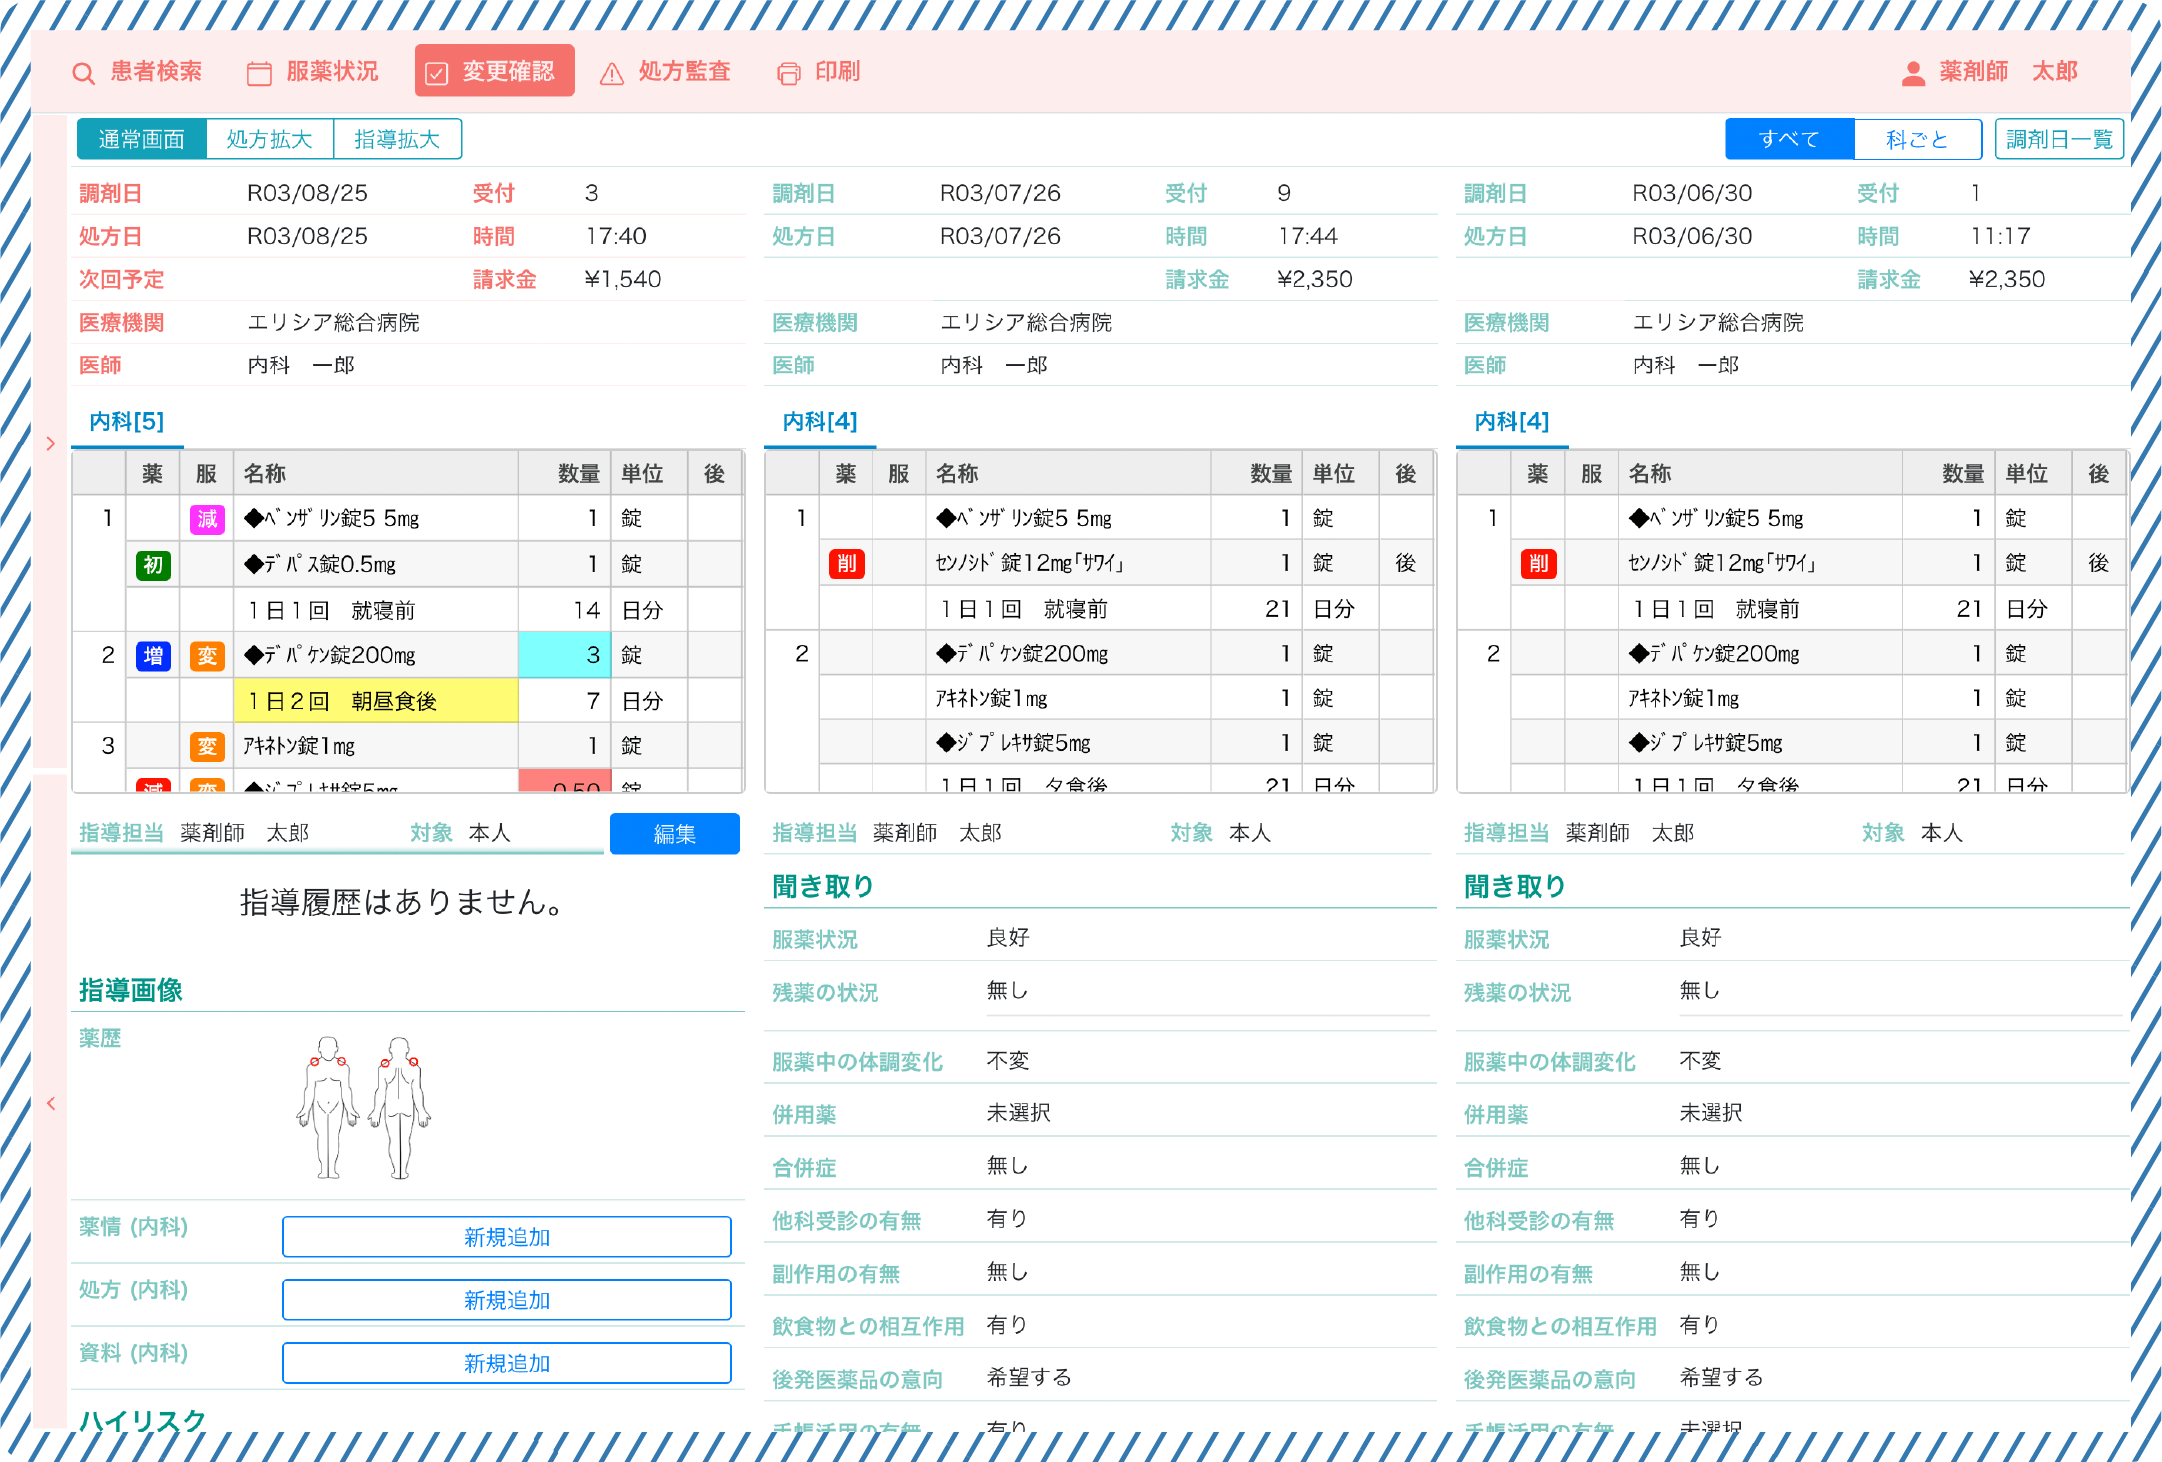Select 内科[4] tab for R03/06/30
This screenshot has width=2162, height=1462.
point(1512,422)
